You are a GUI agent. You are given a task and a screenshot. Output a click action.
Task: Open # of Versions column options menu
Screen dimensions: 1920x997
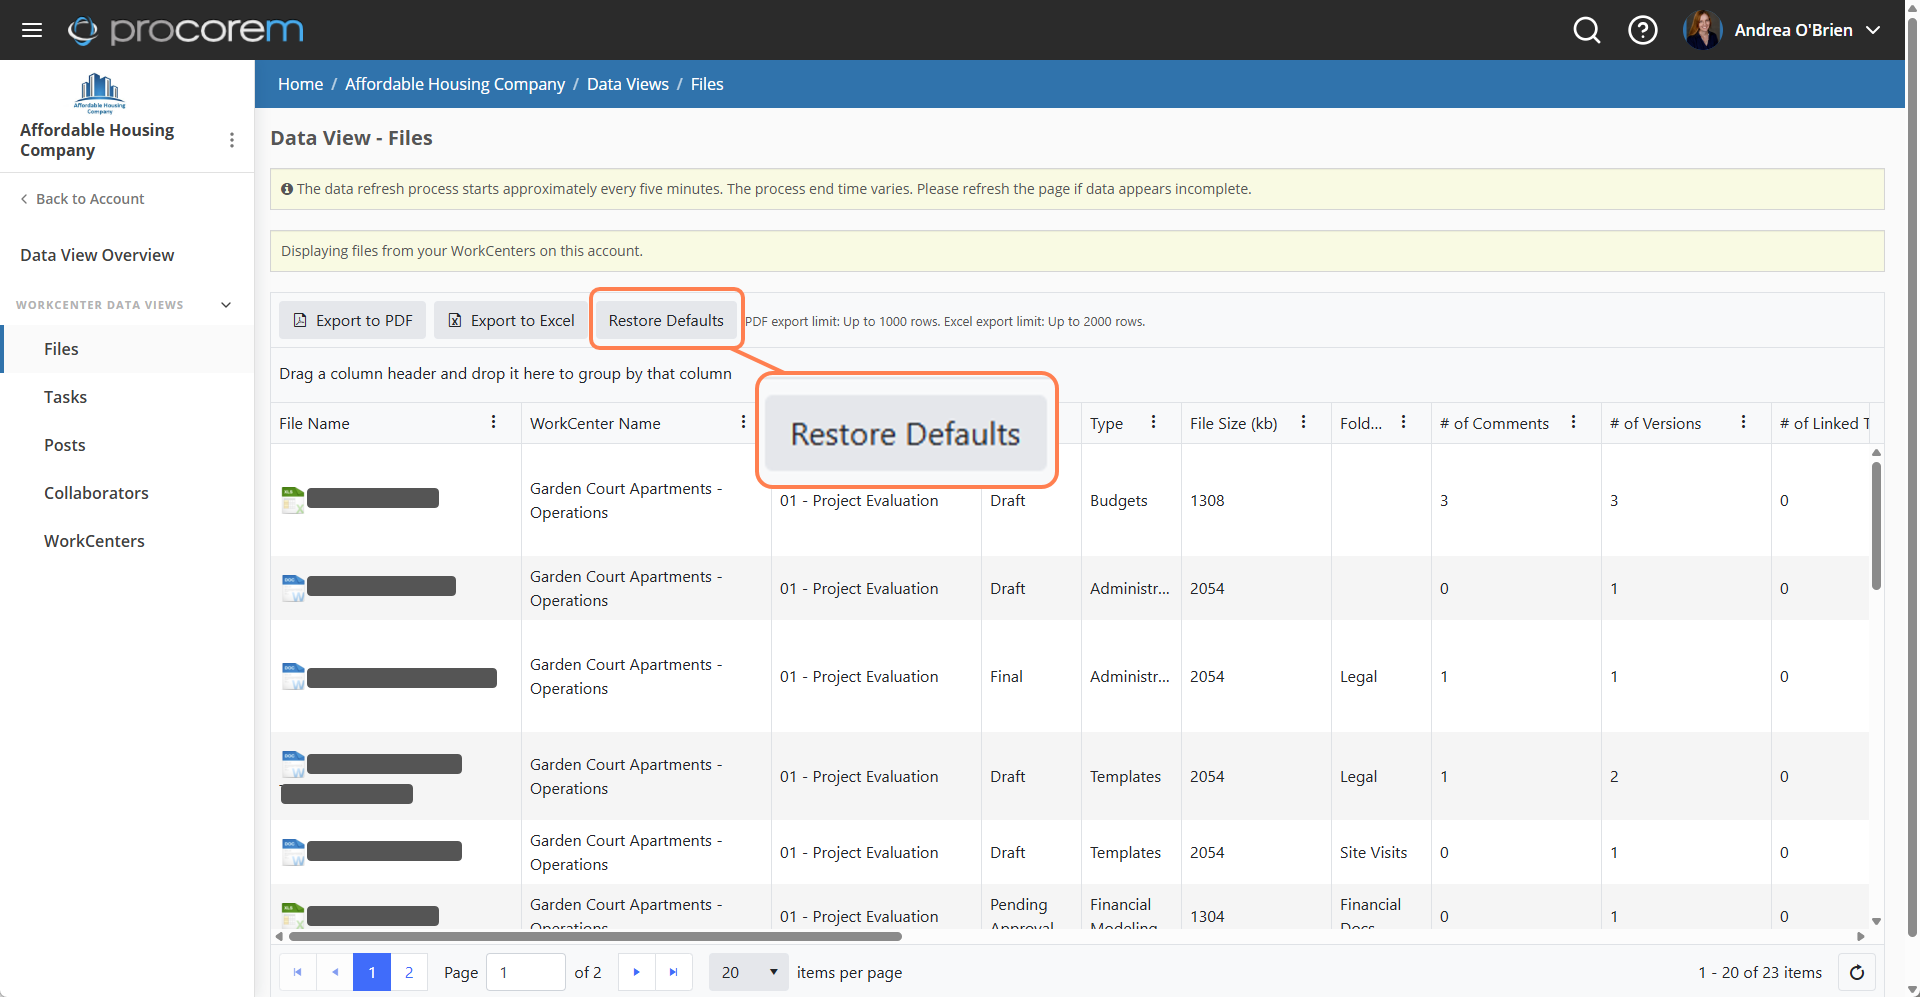tap(1744, 422)
